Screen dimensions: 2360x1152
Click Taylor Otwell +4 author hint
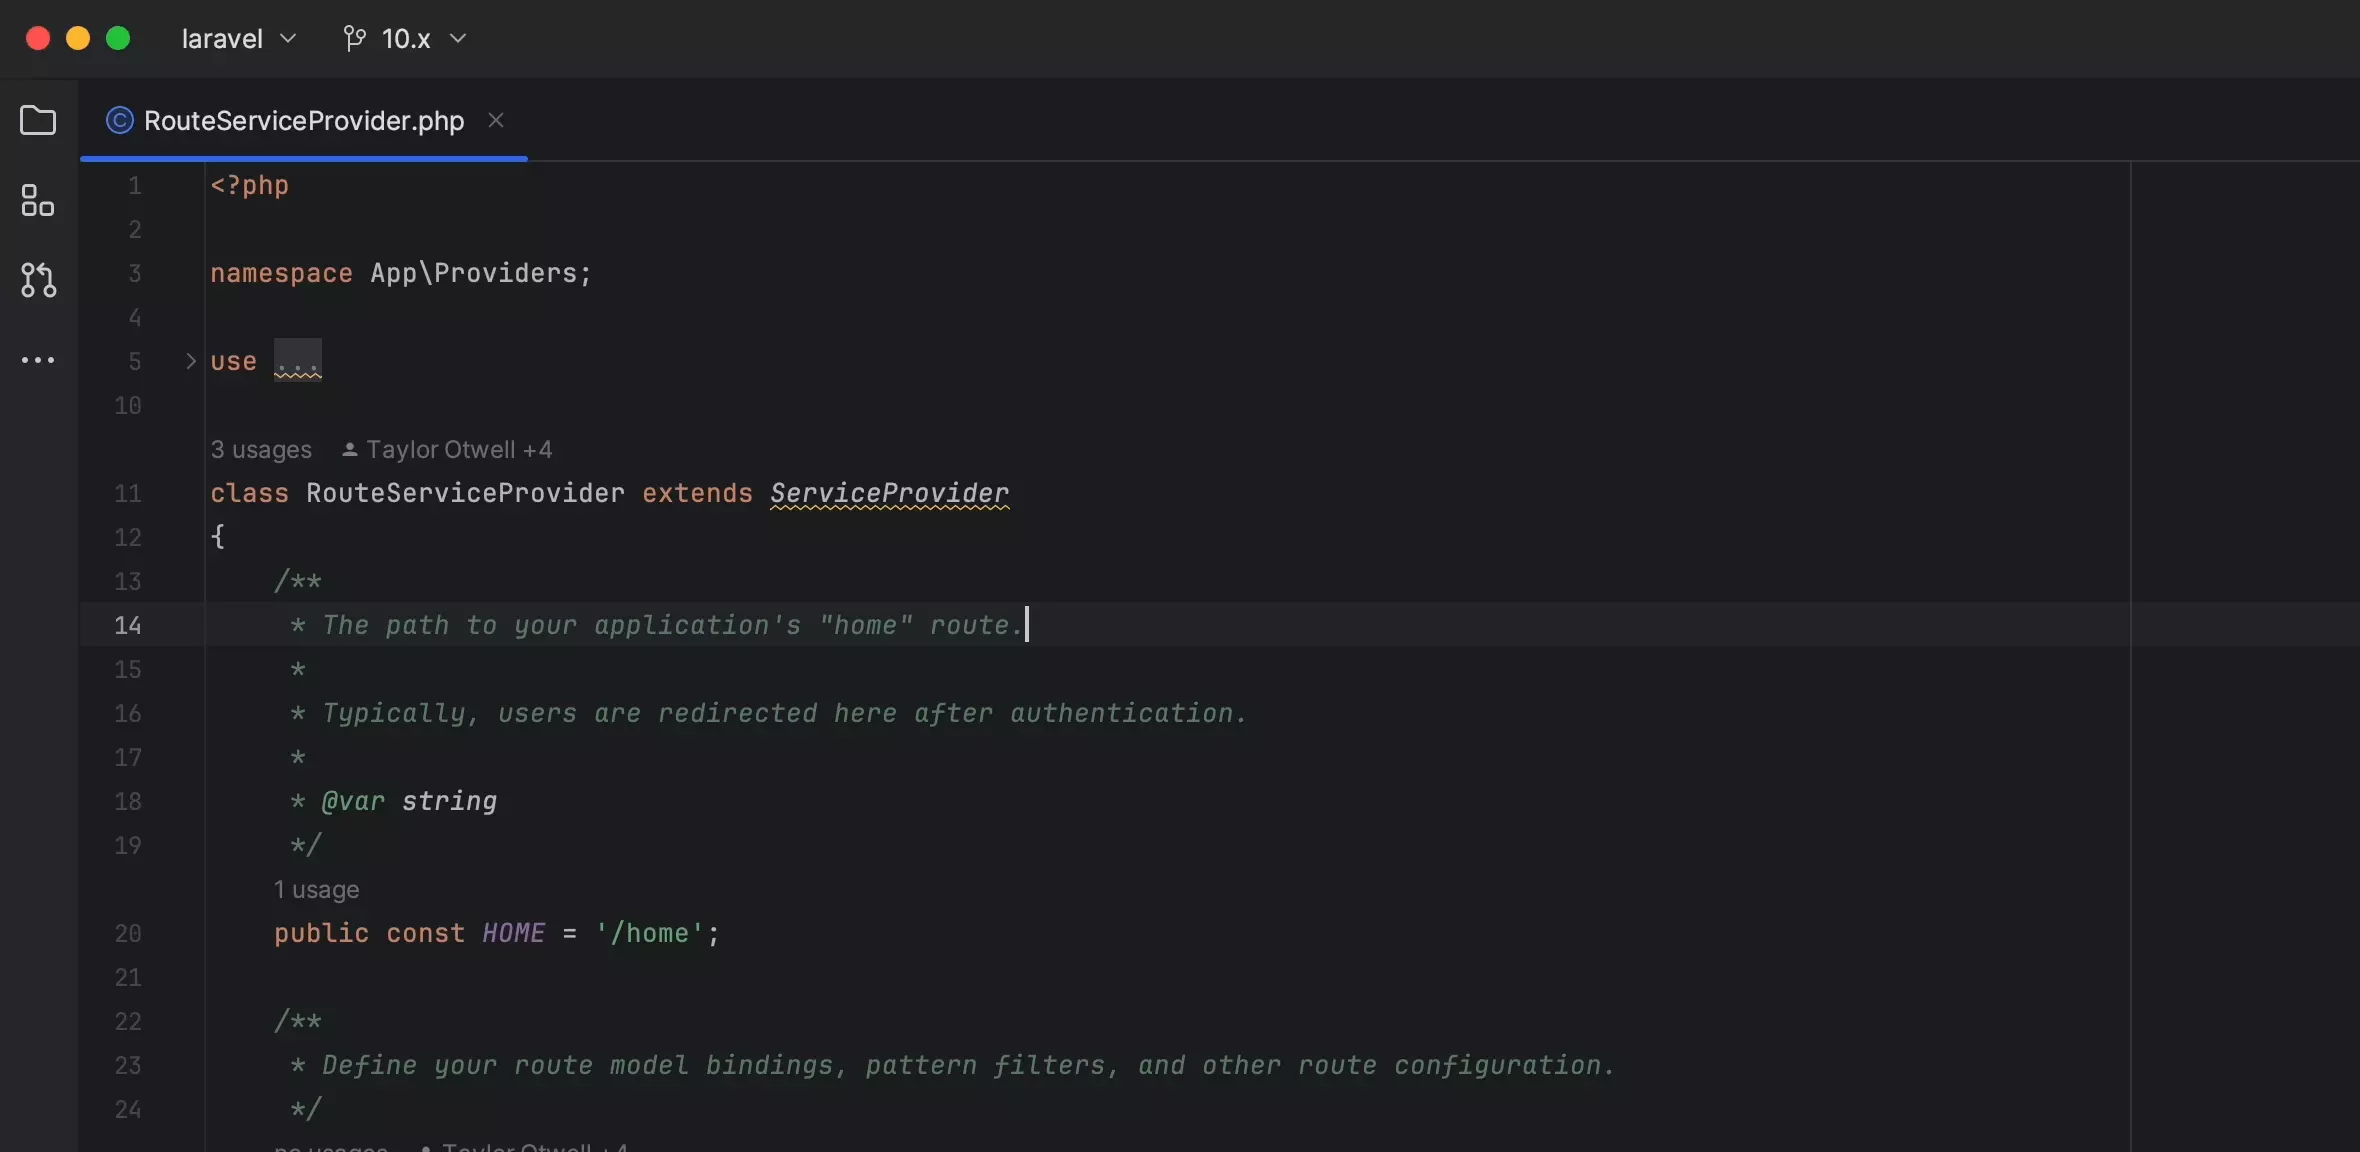(x=458, y=450)
